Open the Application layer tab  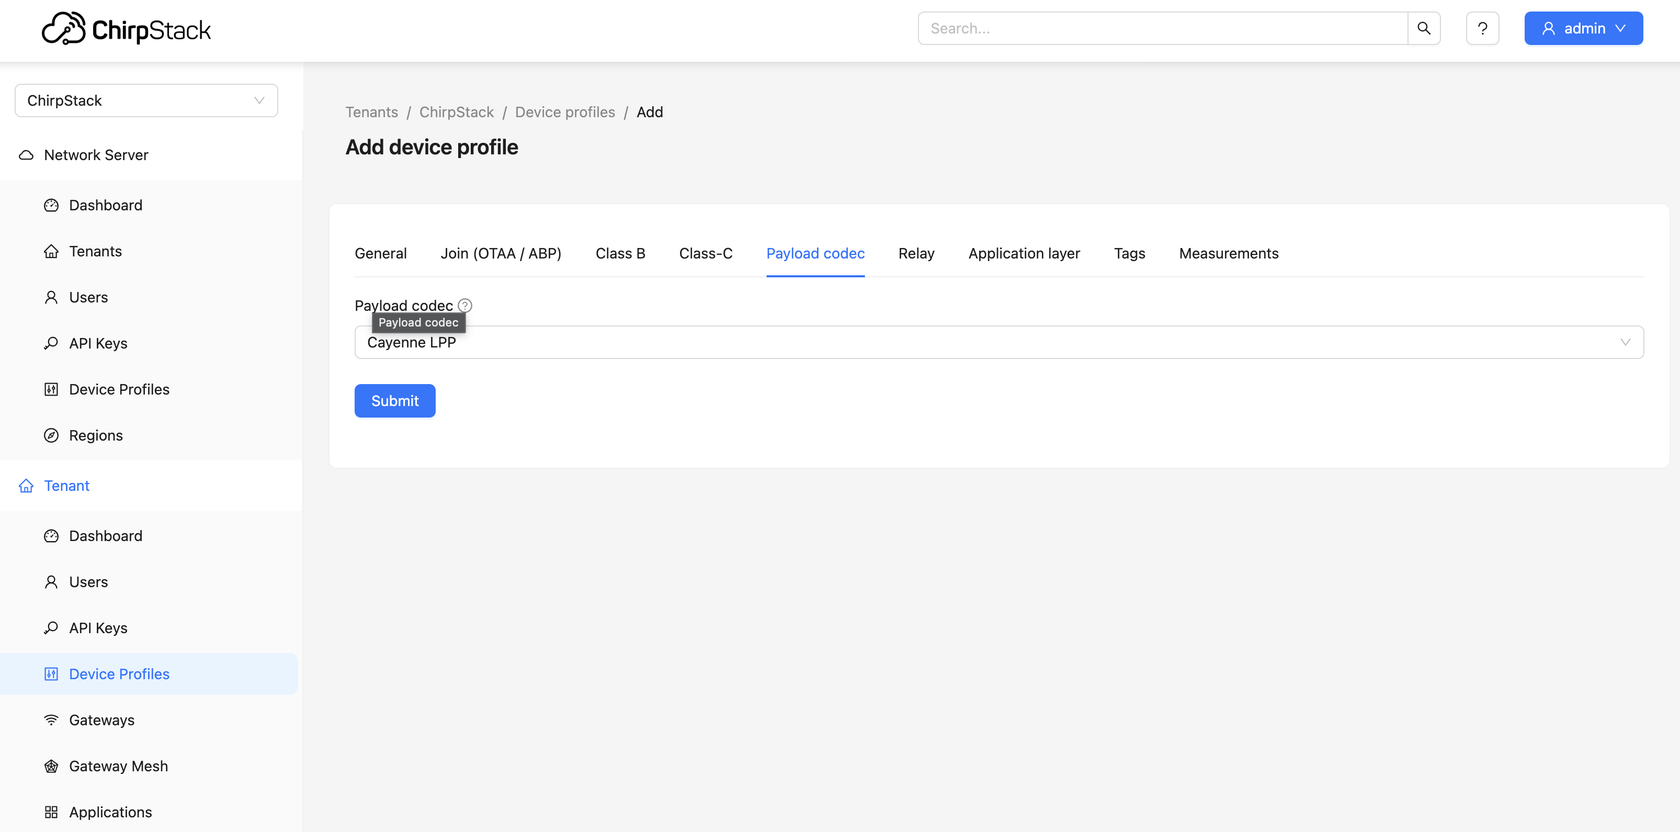(1024, 254)
